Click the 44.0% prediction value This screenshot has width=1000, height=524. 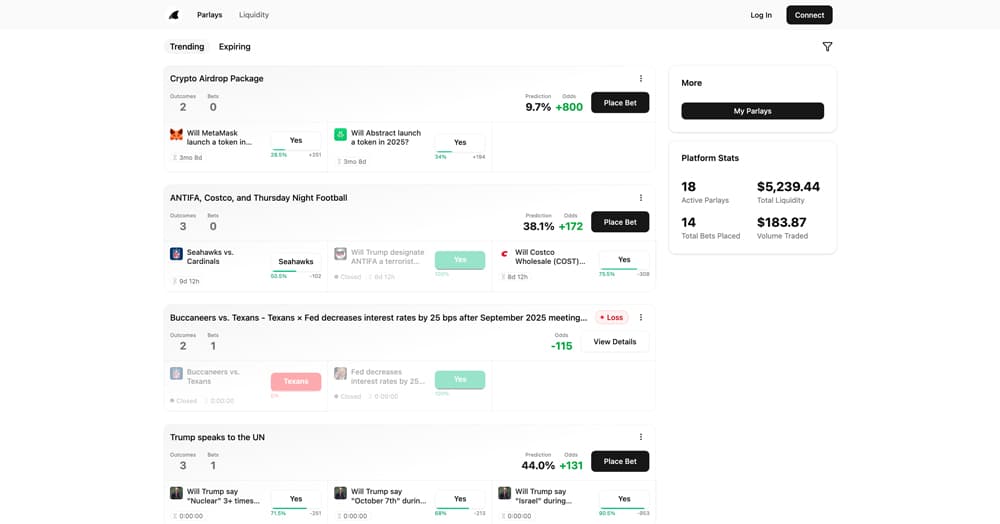[x=538, y=465]
